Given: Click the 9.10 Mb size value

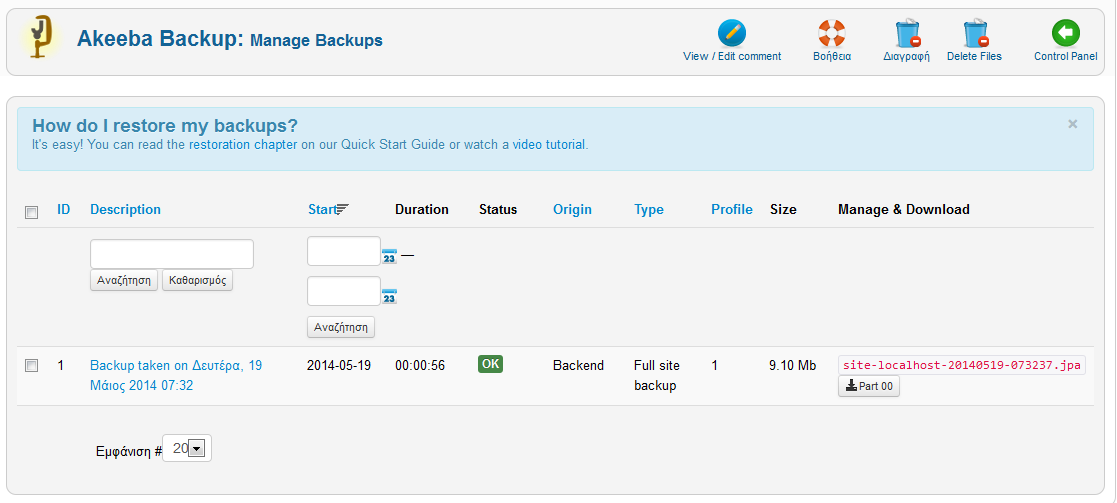Looking at the screenshot, I should [x=792, y=365].
